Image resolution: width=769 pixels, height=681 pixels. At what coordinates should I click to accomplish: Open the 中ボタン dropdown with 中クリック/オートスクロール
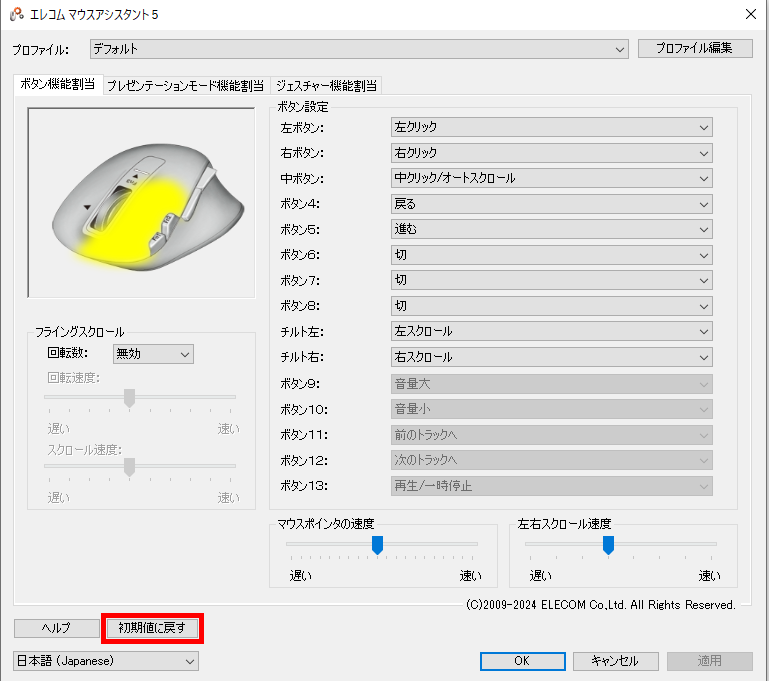[551, 178]
